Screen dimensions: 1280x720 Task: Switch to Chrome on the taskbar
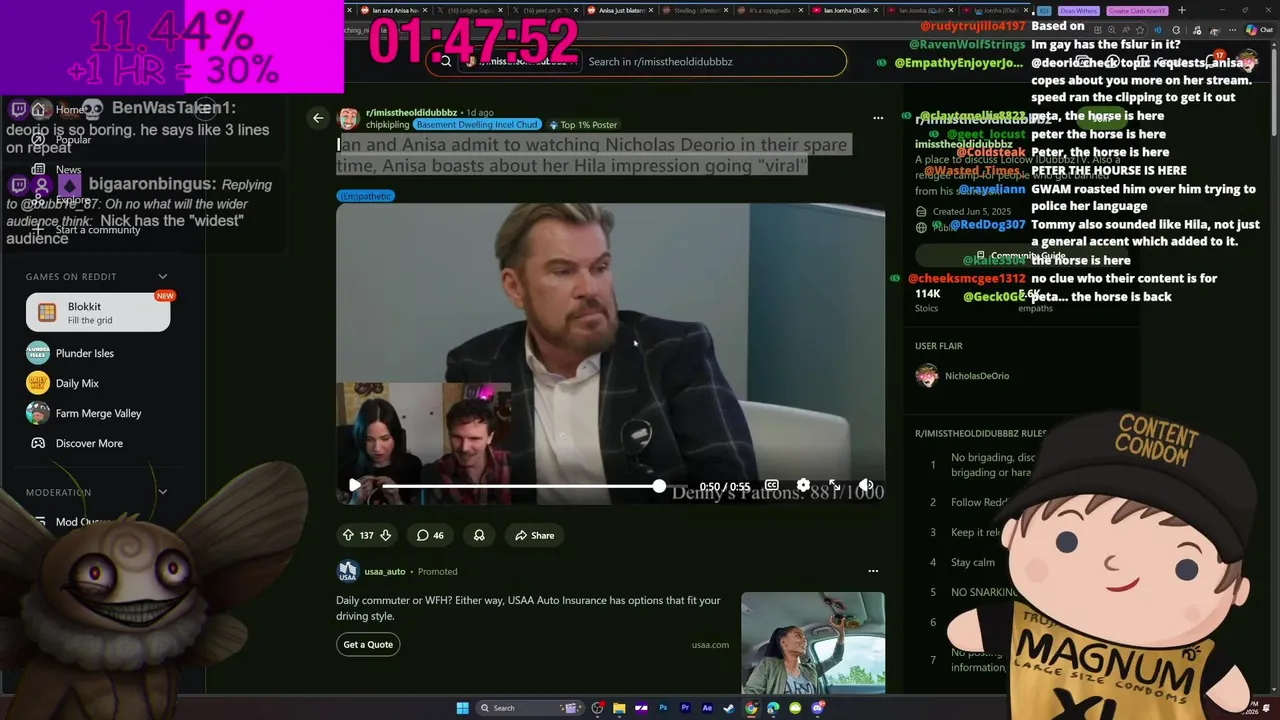[x=751, y=708]
